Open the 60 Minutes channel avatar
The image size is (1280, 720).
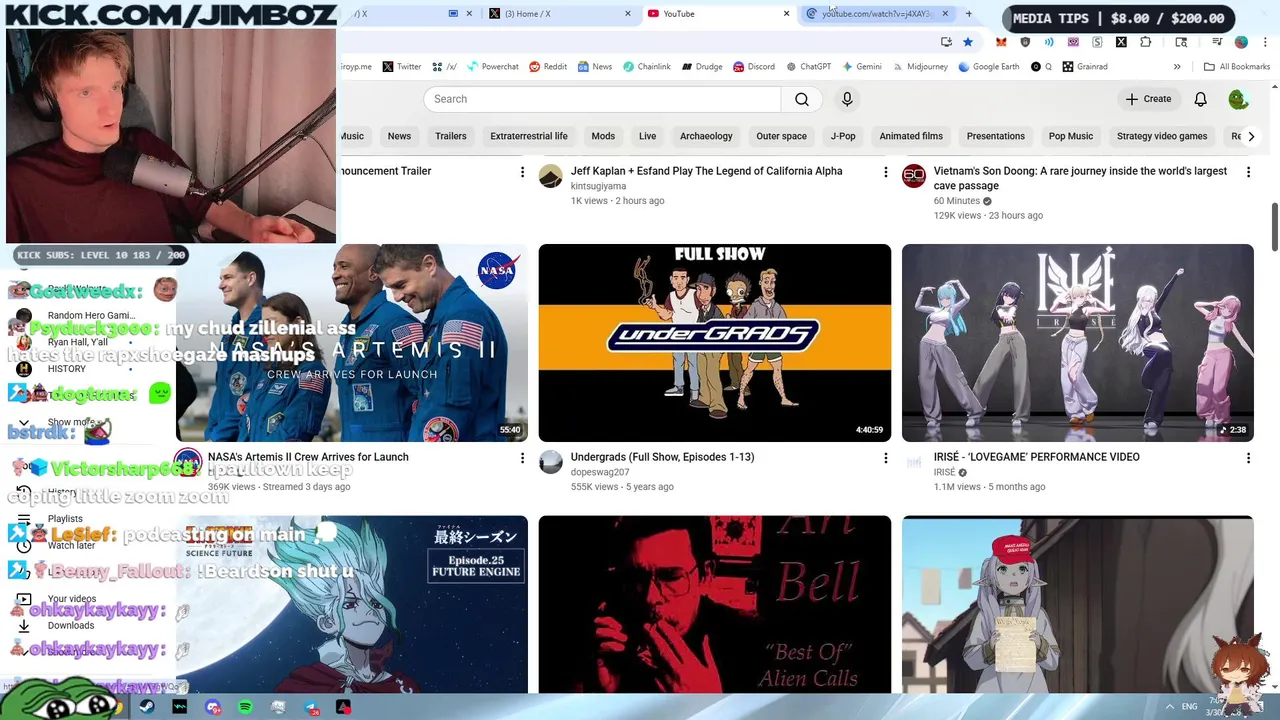914,177
